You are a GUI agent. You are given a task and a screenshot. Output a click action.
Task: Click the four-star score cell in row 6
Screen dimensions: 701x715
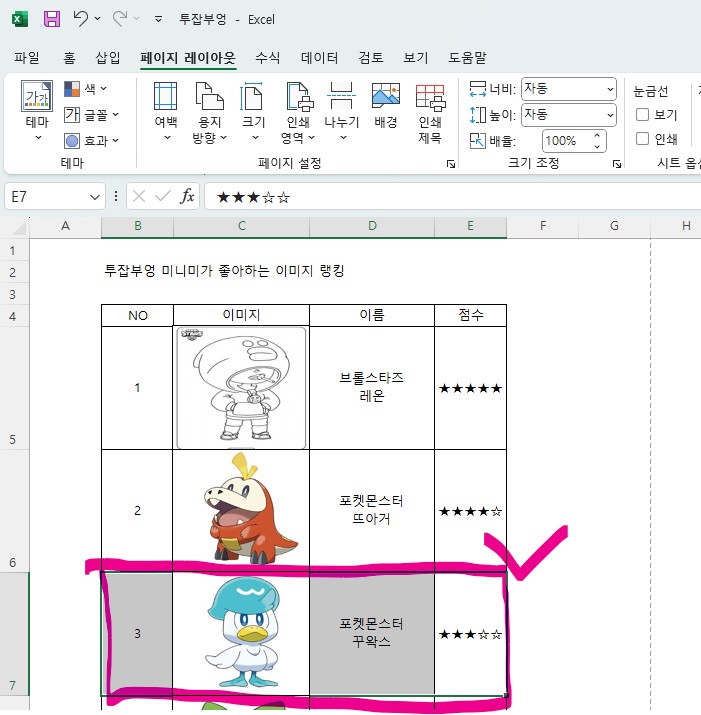tap(470, 511)
